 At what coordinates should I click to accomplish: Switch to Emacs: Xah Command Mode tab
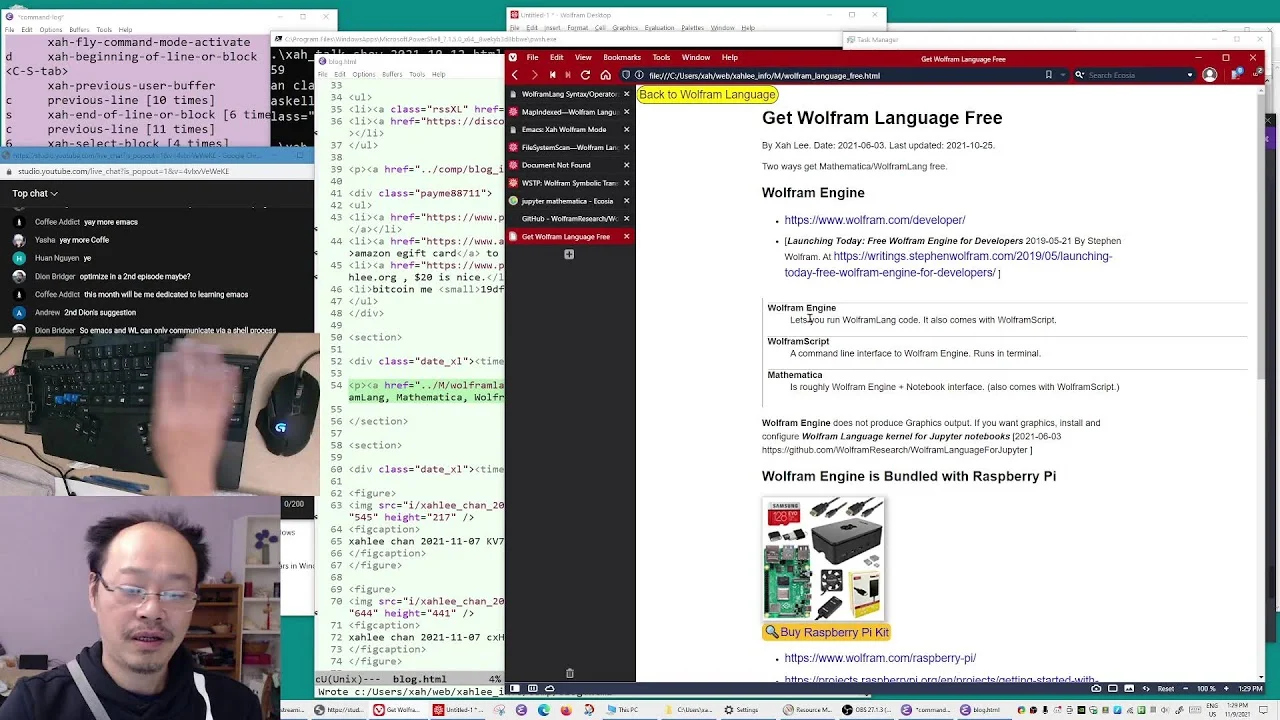pyautogui.click(x=564, y=129)
